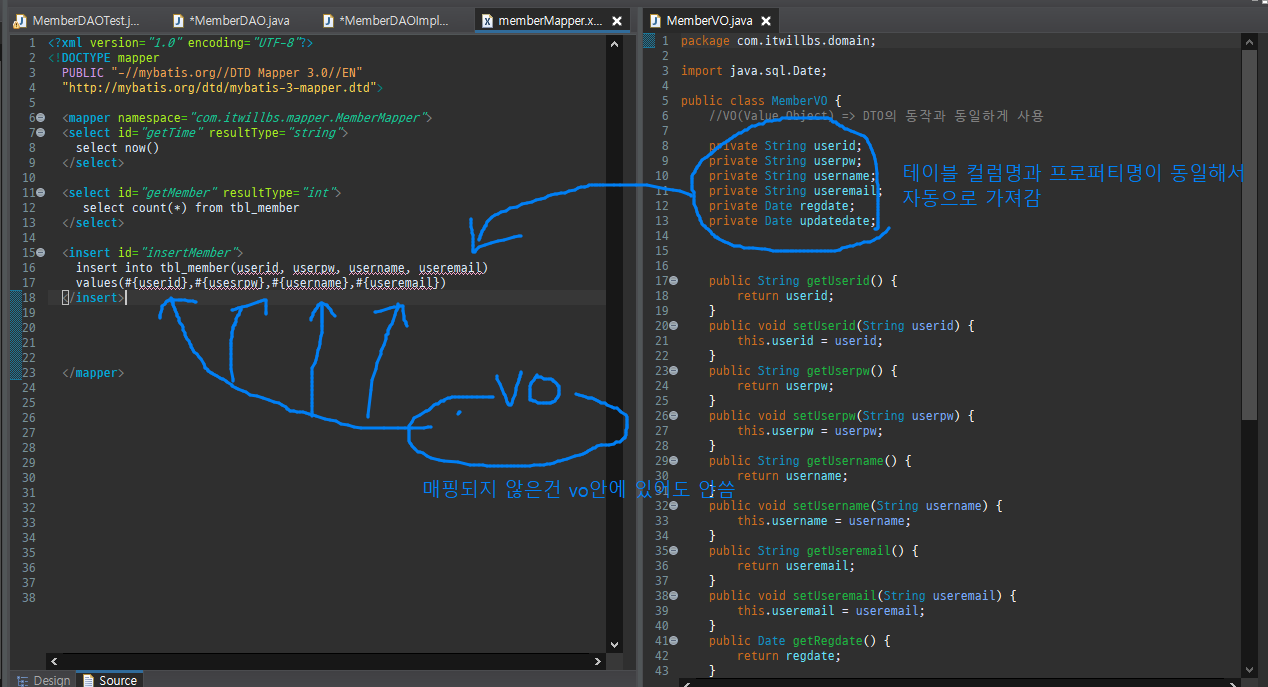Click the 'private Date updatedate;' field

pyautogui.click(x=792, y=221)
